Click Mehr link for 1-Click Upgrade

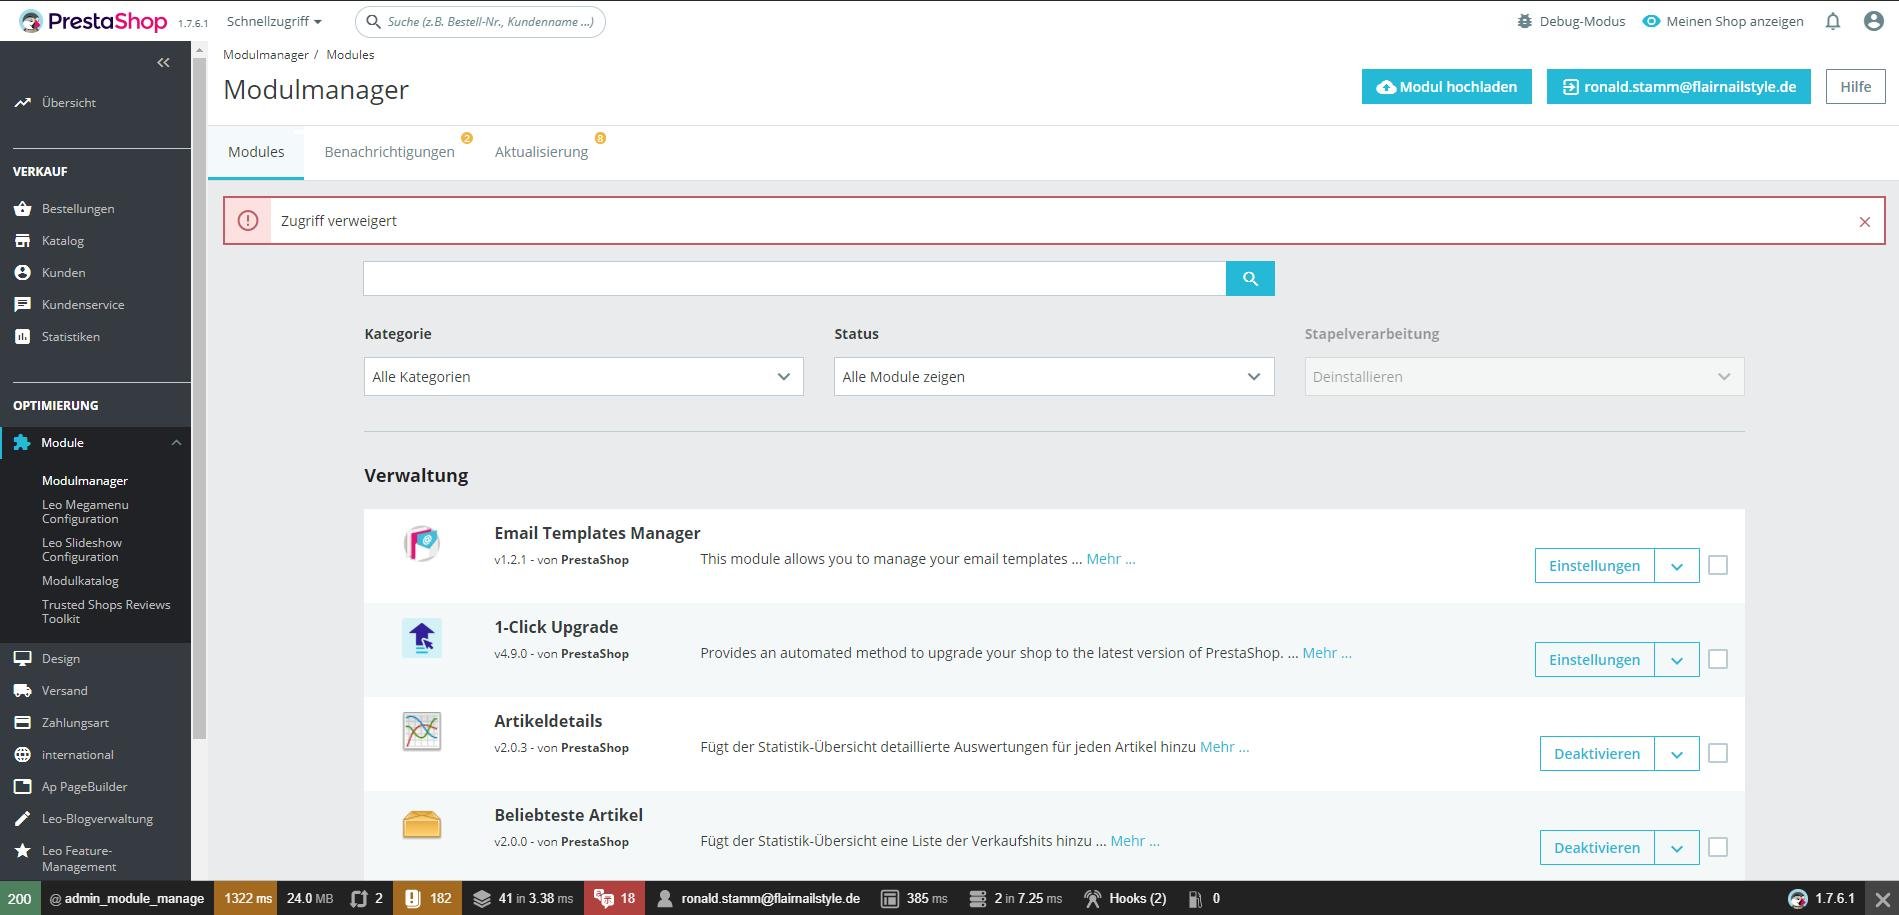click(x=1327, y=653)
